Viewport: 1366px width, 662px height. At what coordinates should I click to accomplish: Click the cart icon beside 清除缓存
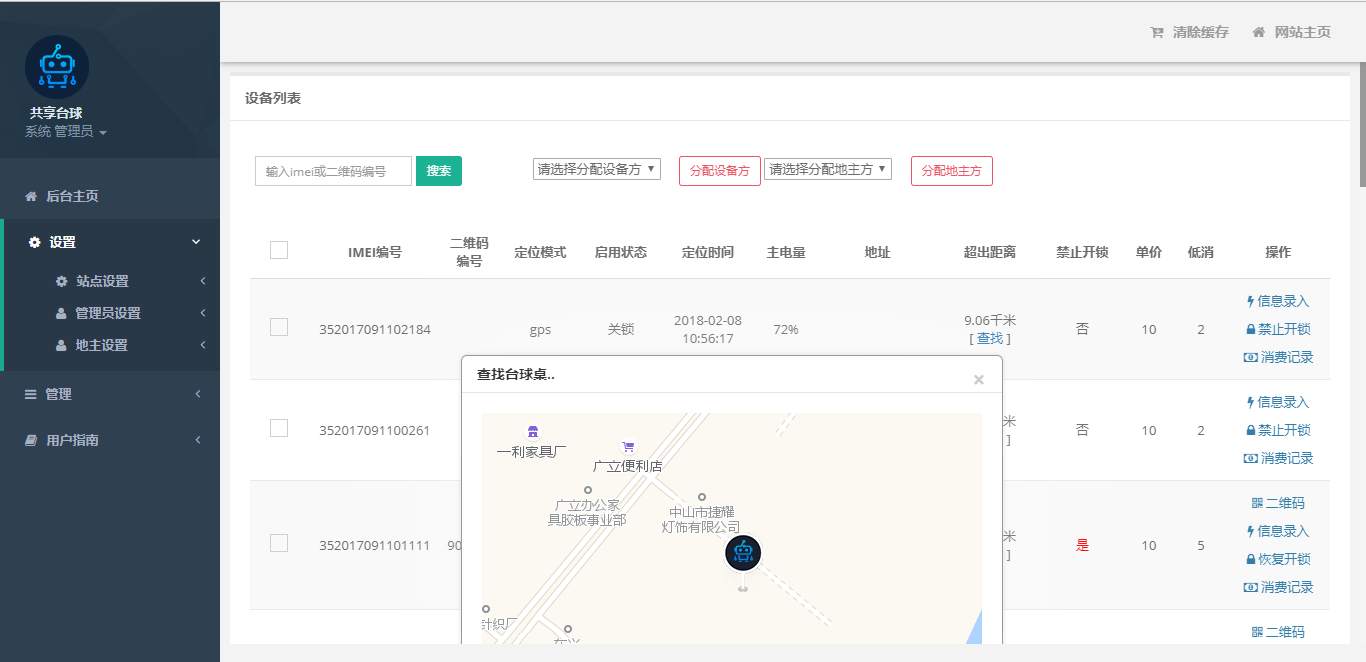(x=1157, y=32)
